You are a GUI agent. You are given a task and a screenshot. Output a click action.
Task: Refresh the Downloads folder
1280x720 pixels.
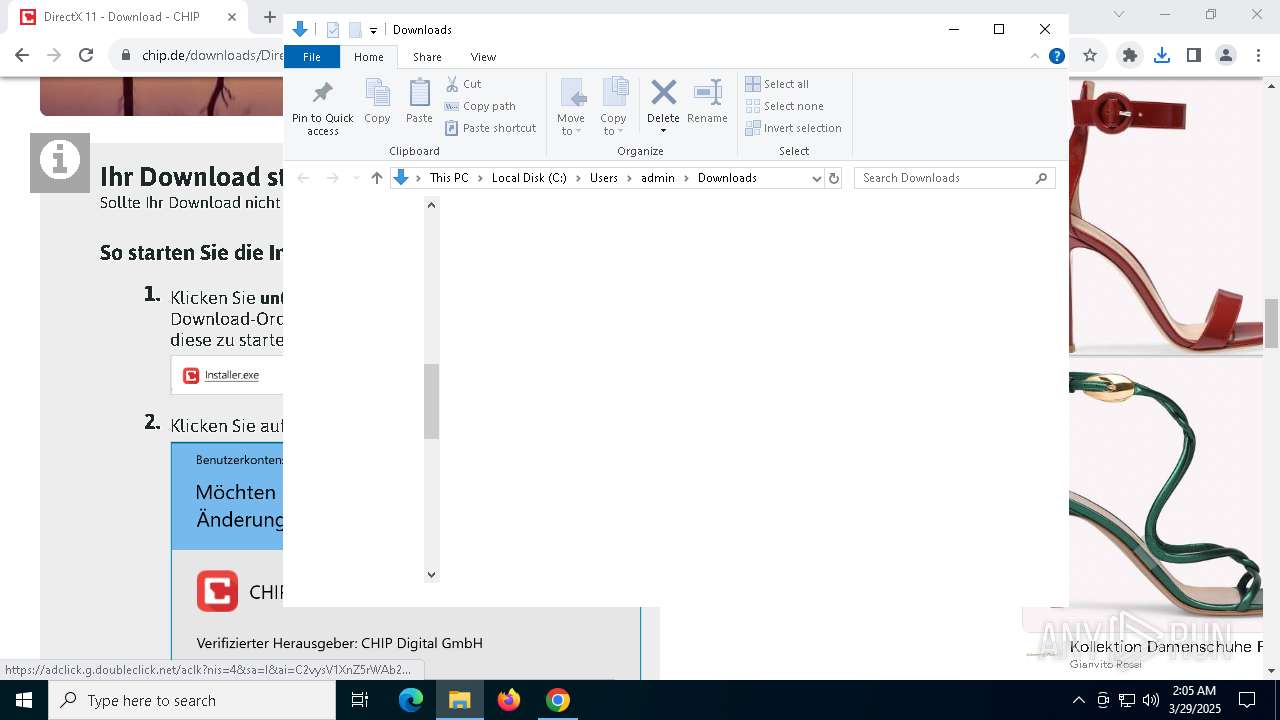tap(834, 178)
